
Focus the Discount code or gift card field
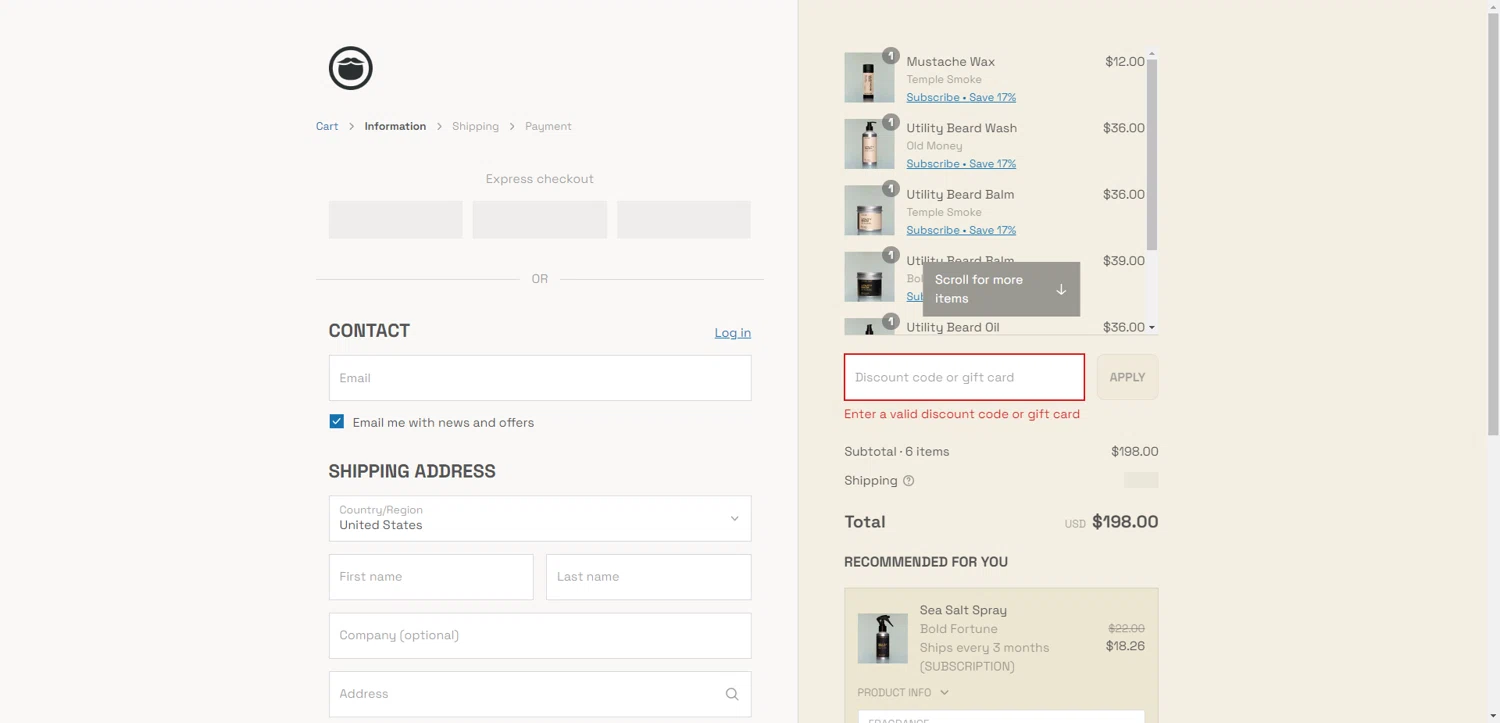[x=964, y=377]
